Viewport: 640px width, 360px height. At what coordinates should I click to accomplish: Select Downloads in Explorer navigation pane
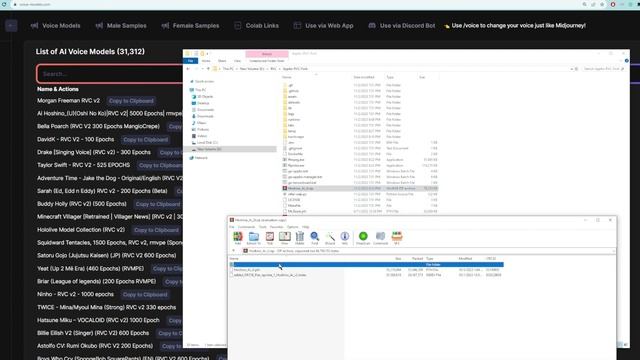(203, 116)
